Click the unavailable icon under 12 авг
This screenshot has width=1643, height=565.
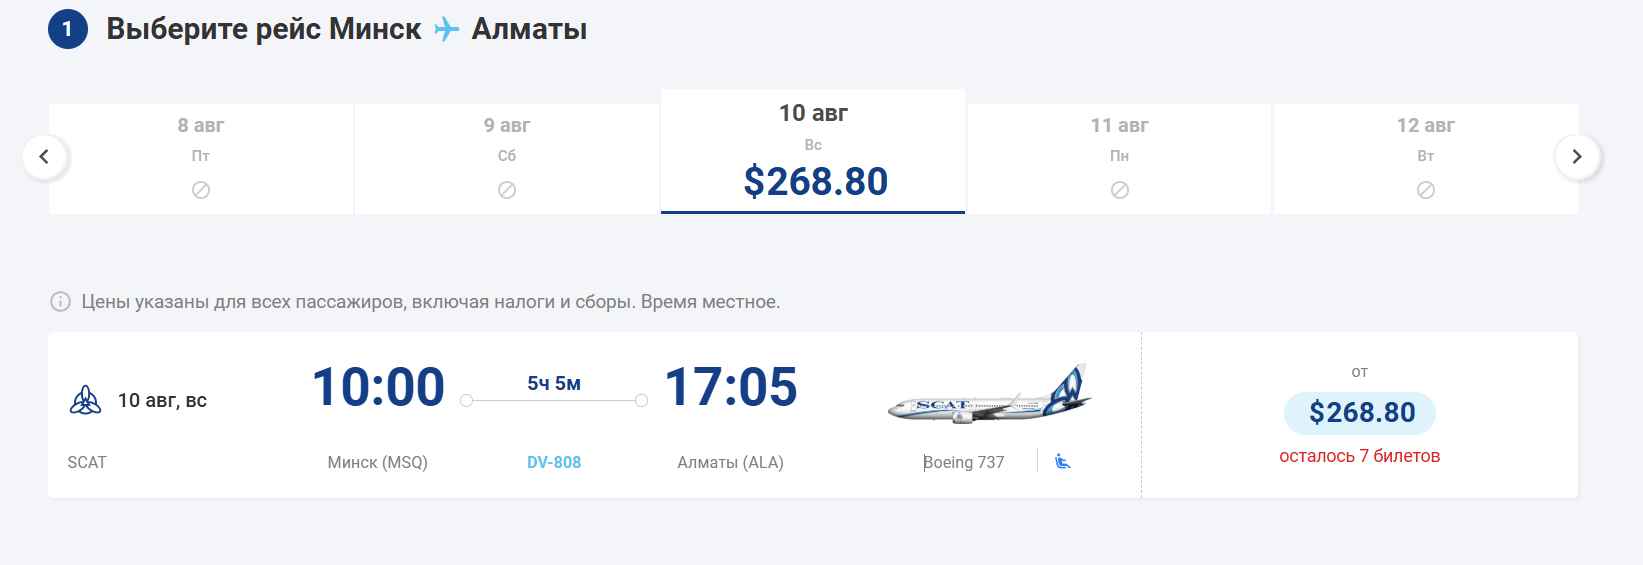pyautogui.click(x=1426, y=190)
